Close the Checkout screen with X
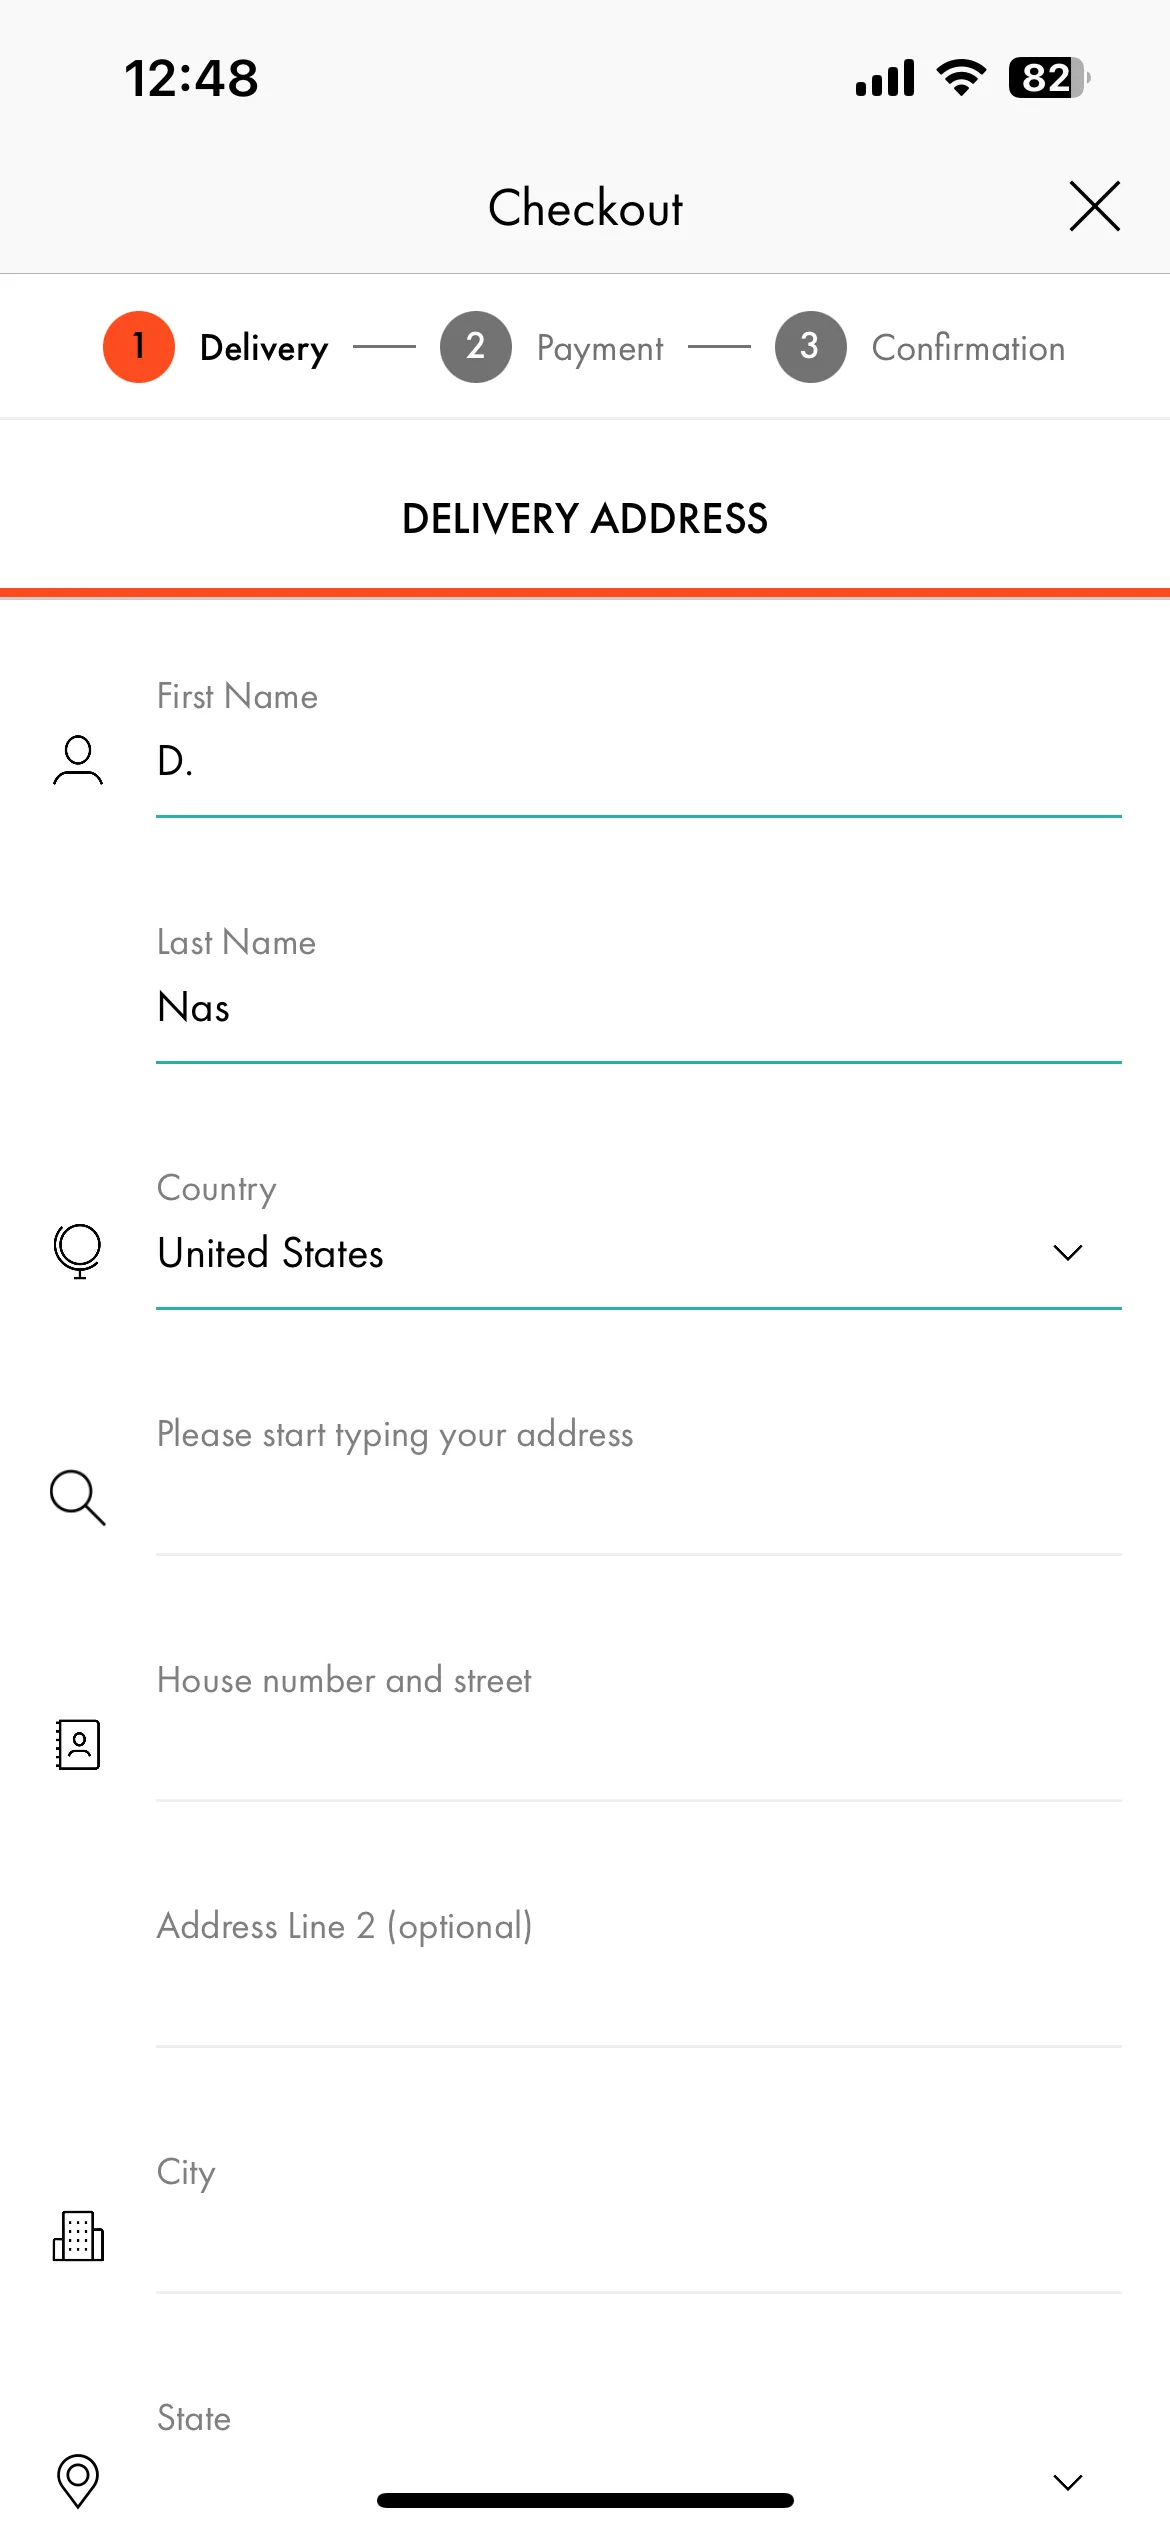 [x=1094, y=207]
